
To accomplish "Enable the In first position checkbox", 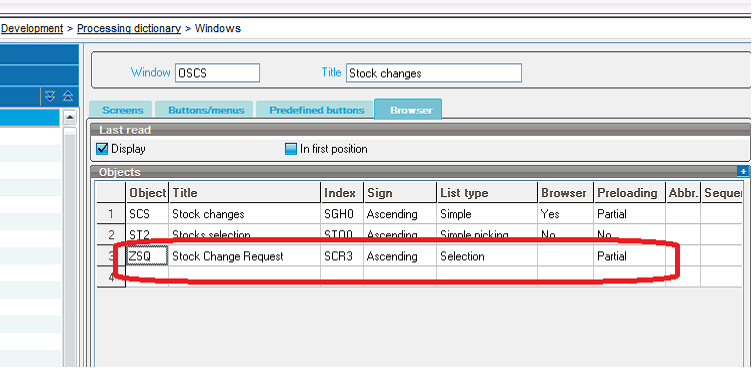I will (291, 149).
